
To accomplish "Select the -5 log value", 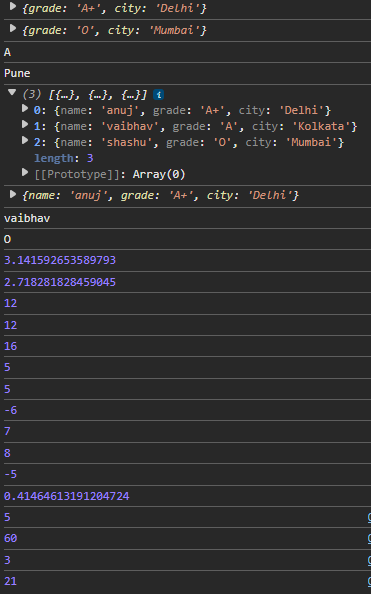I will (x=11, y=474).
